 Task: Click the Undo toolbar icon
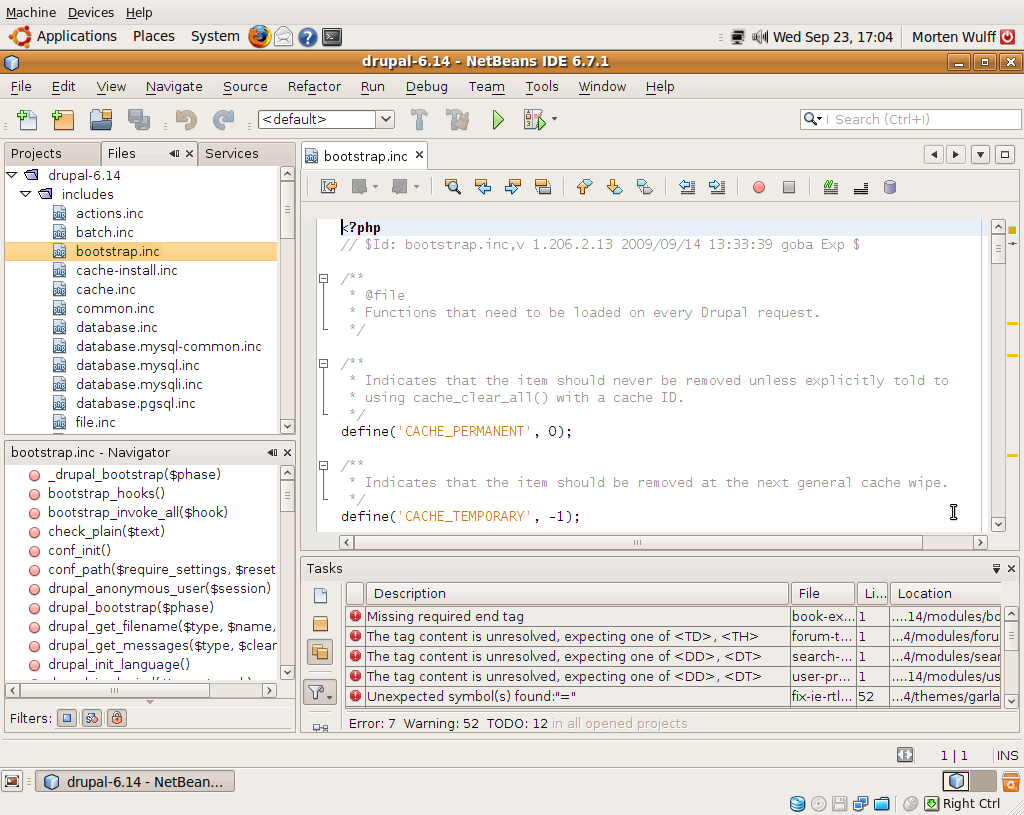(186, 120)
